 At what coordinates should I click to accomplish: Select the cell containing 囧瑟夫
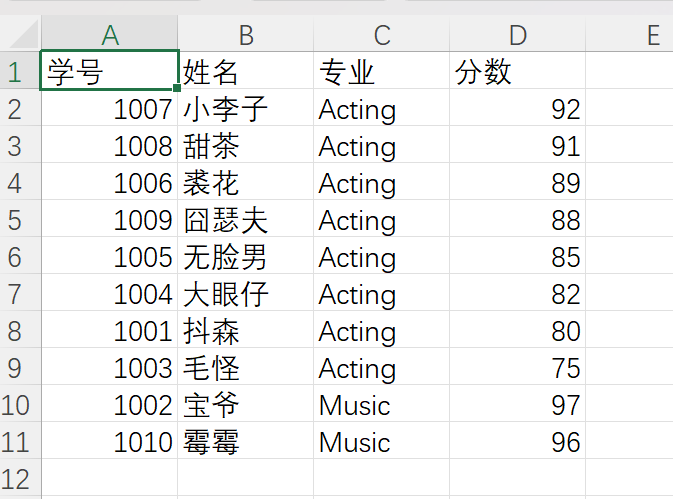[x=246, y=221]
